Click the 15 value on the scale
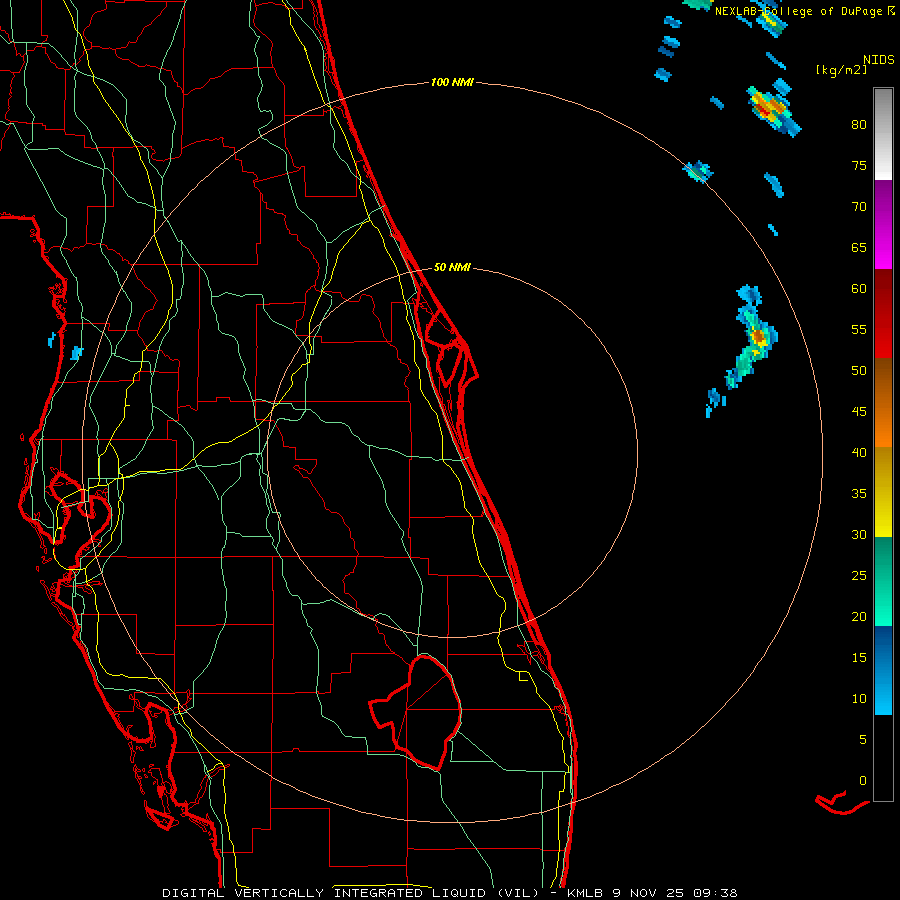 click(x=859, y=658)
